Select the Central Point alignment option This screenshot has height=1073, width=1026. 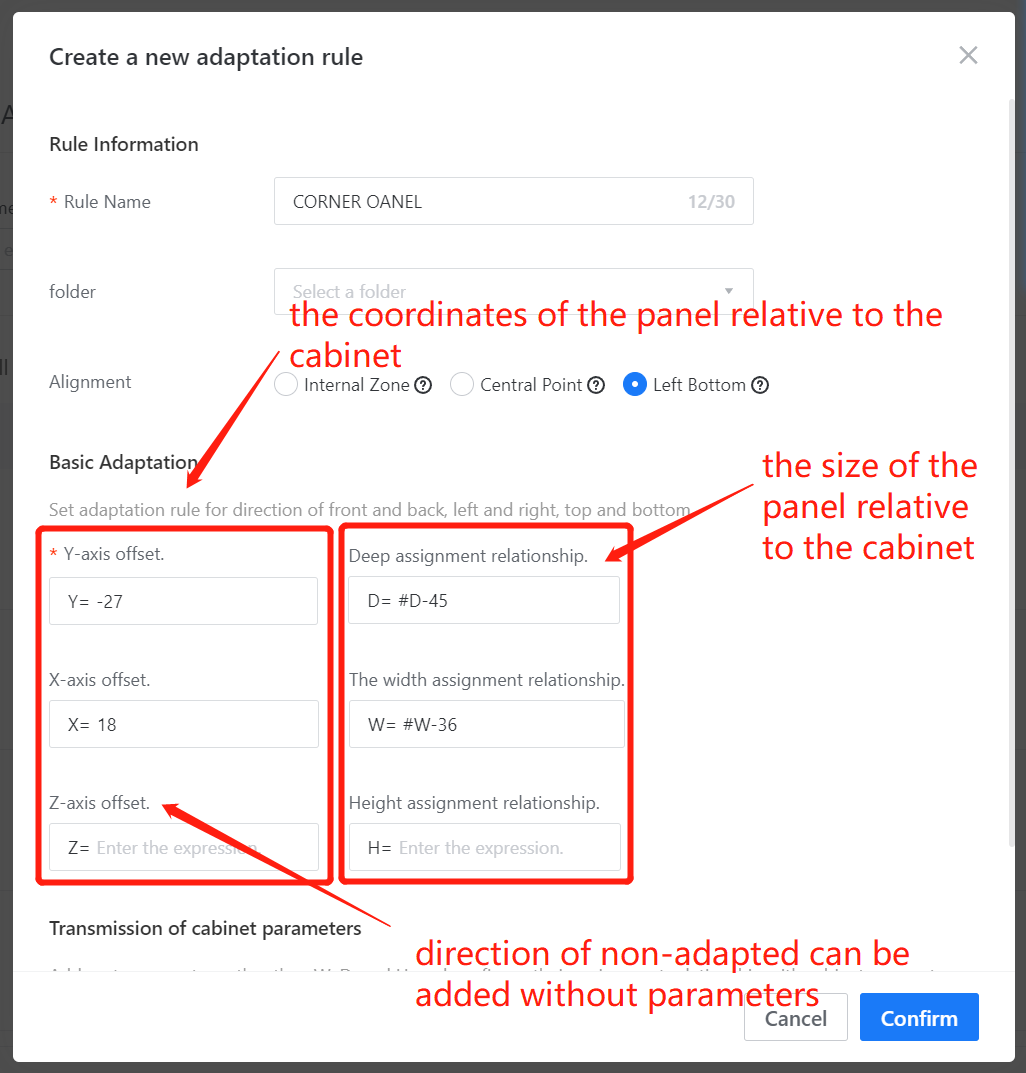462,385
